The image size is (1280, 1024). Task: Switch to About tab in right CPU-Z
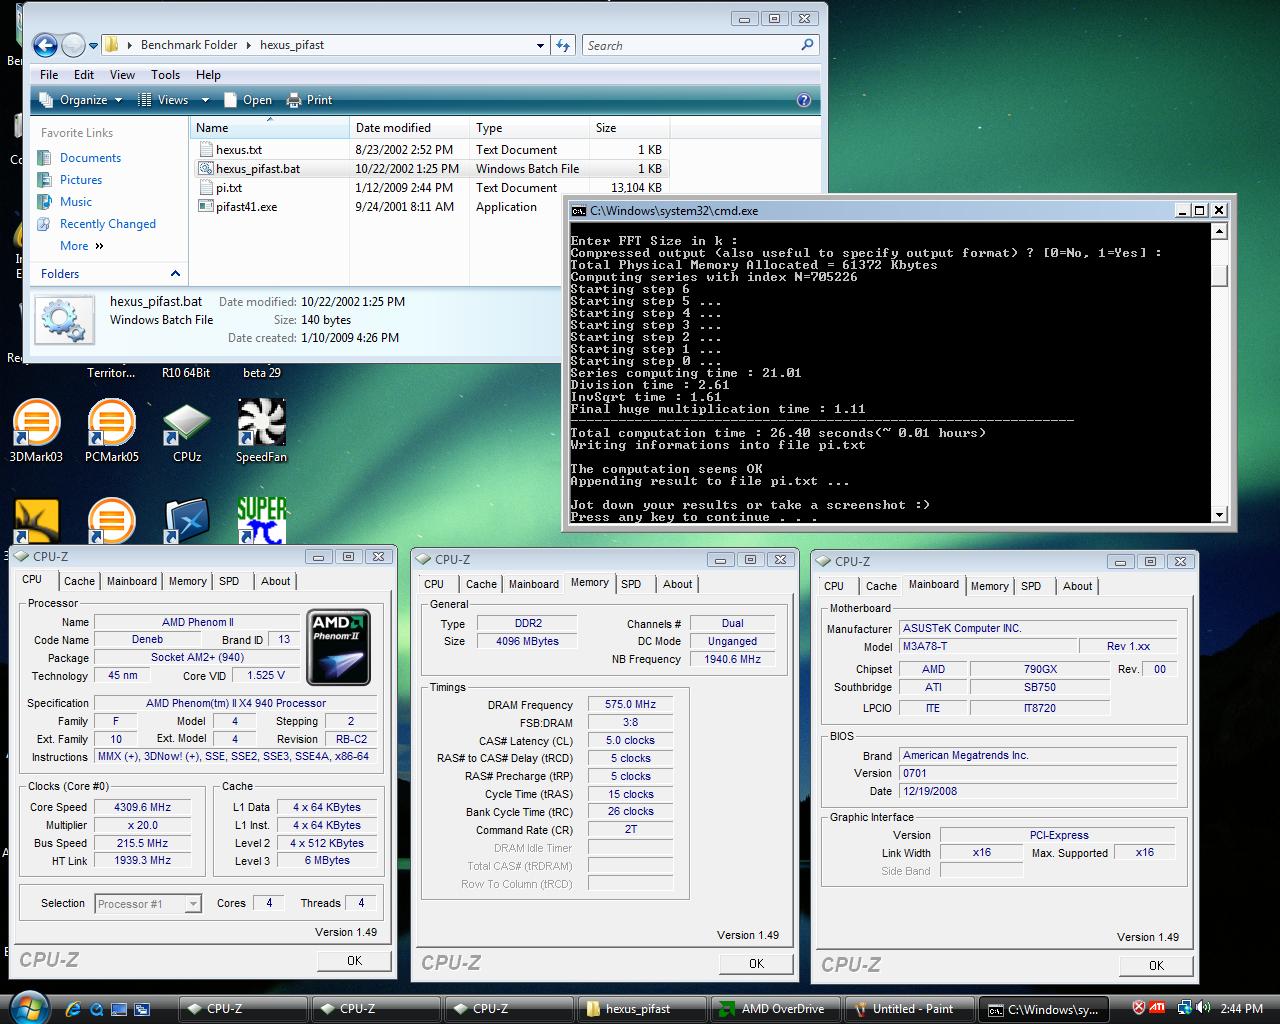[x=1077, y=586]
